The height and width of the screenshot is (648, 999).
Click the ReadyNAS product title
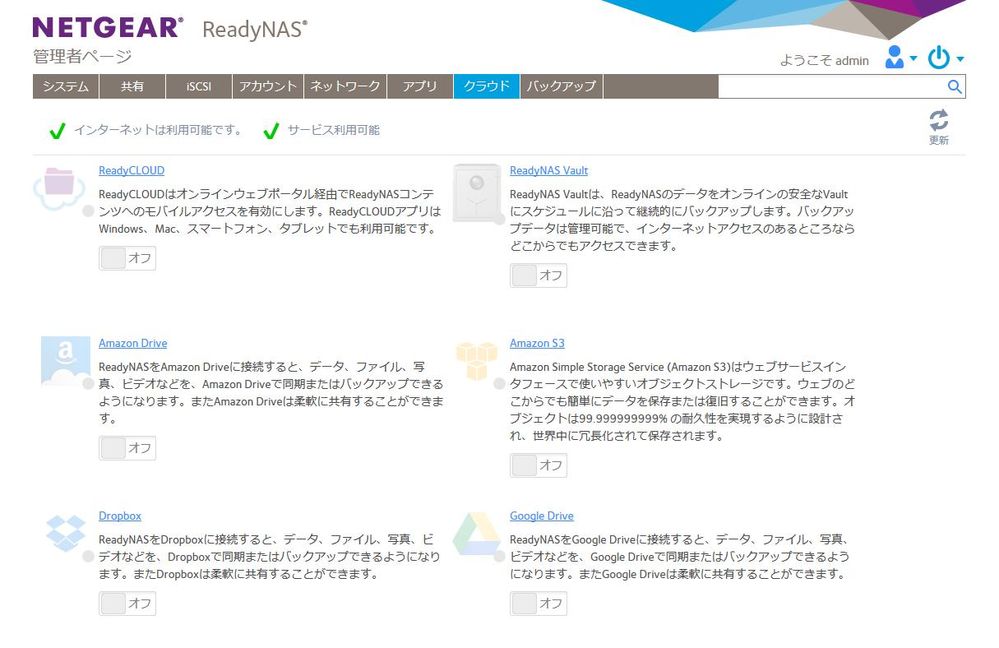point(255,29)
